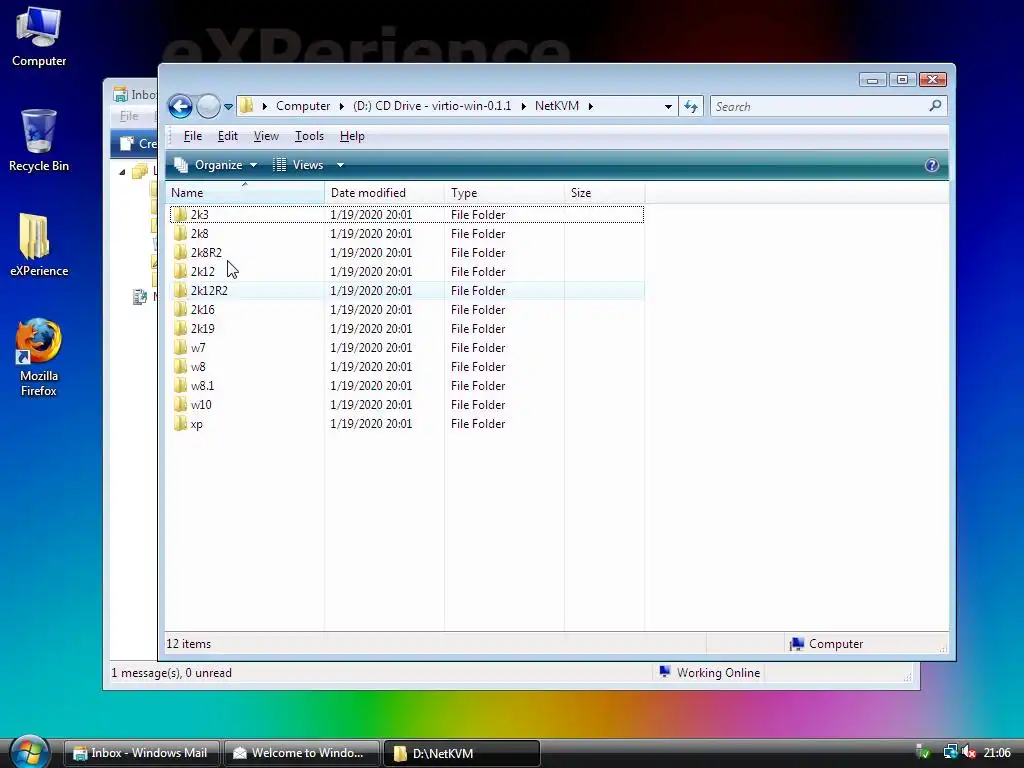Open the File menu in Explorer
The height and width of the screenshot is (768, 1024).
click(x=193, y=136)
